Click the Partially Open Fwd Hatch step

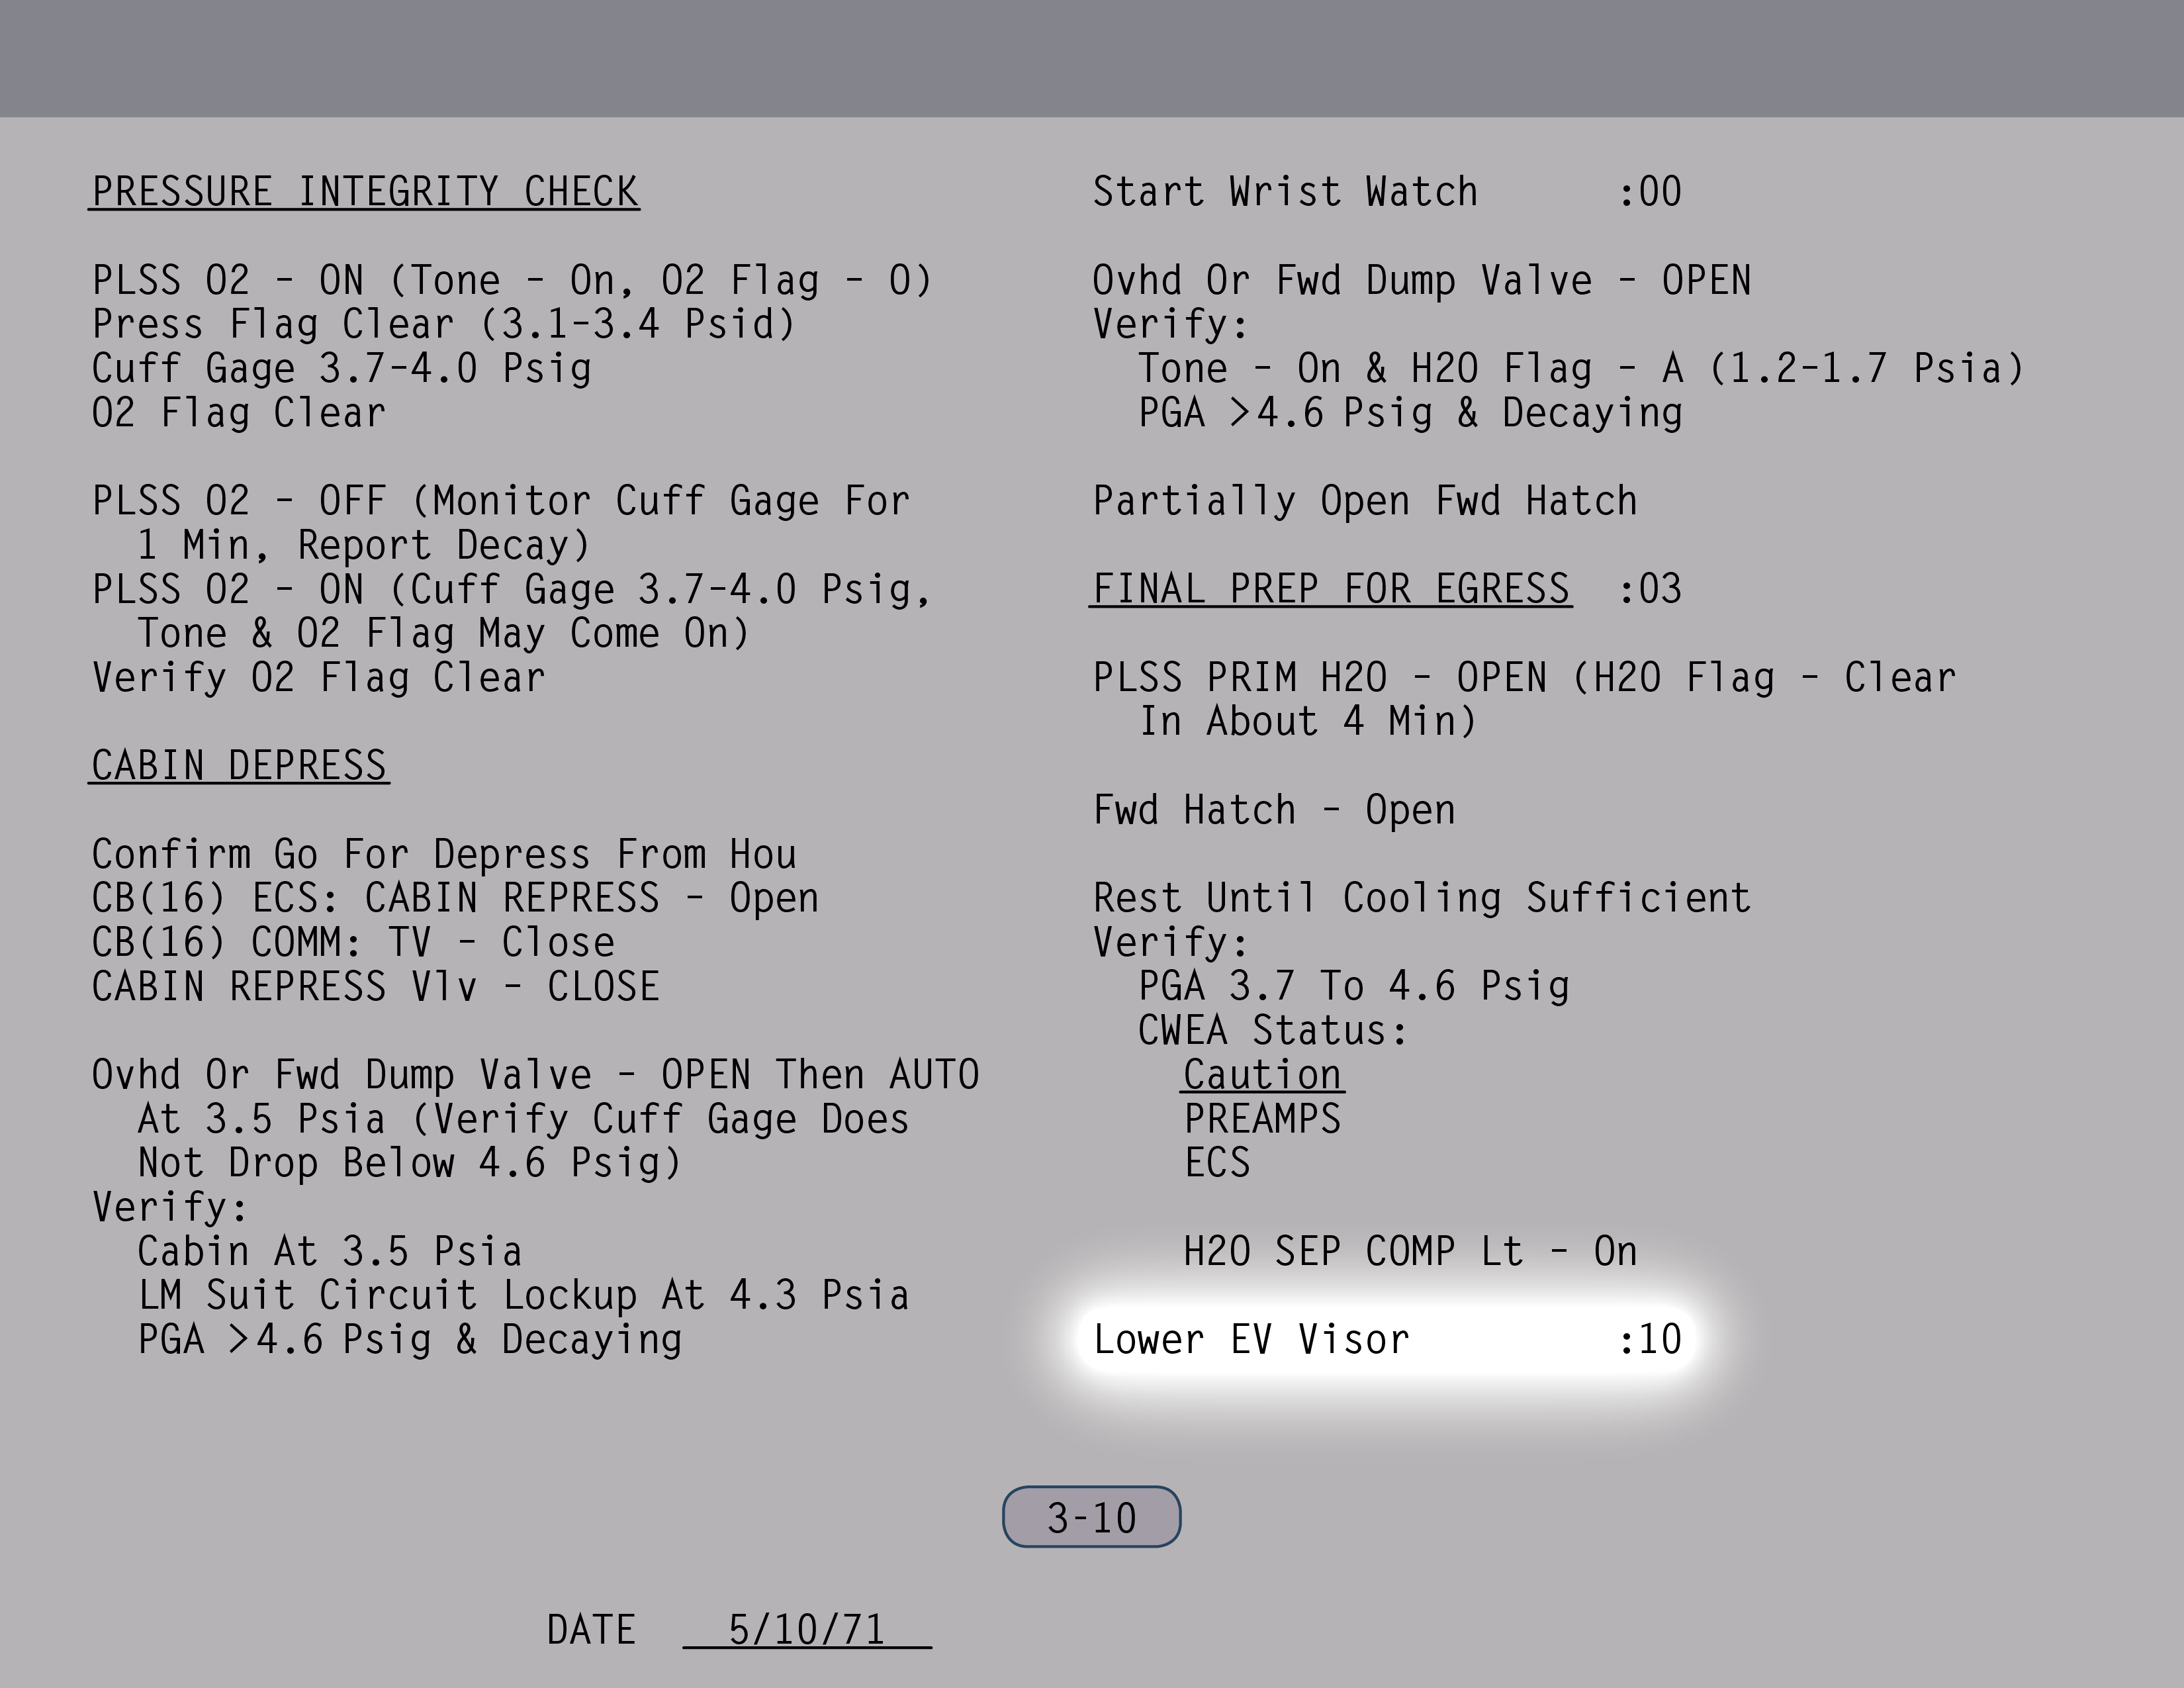[x=1365, y=501]
